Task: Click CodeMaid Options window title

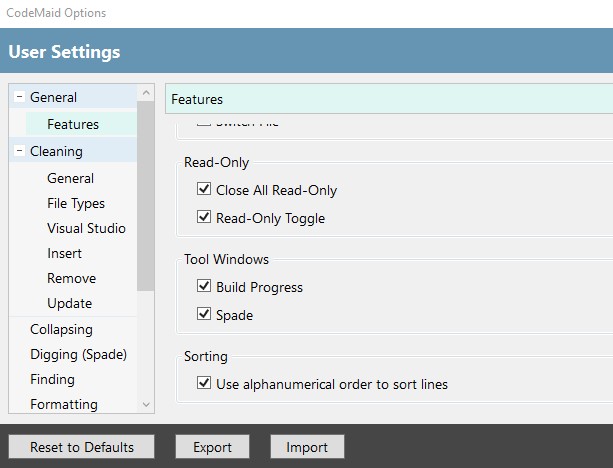Action: click(x=56, y=13)
